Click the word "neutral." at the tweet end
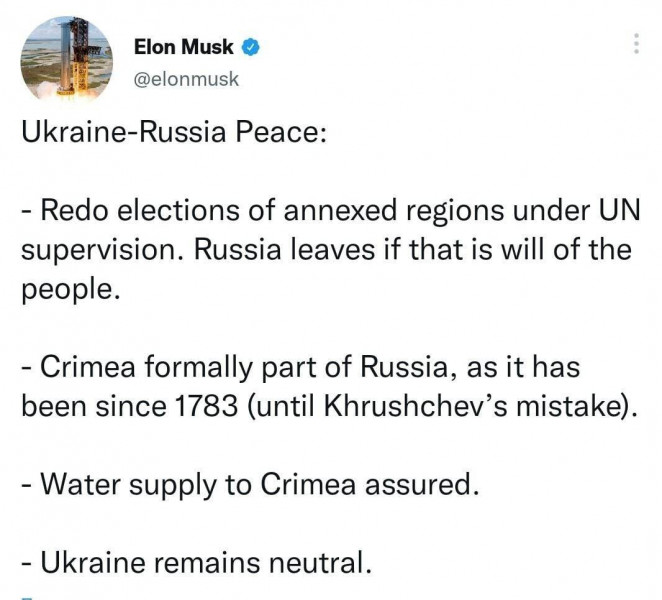The image size is (662, 600). pyautogui.click(x=320, y=563)
